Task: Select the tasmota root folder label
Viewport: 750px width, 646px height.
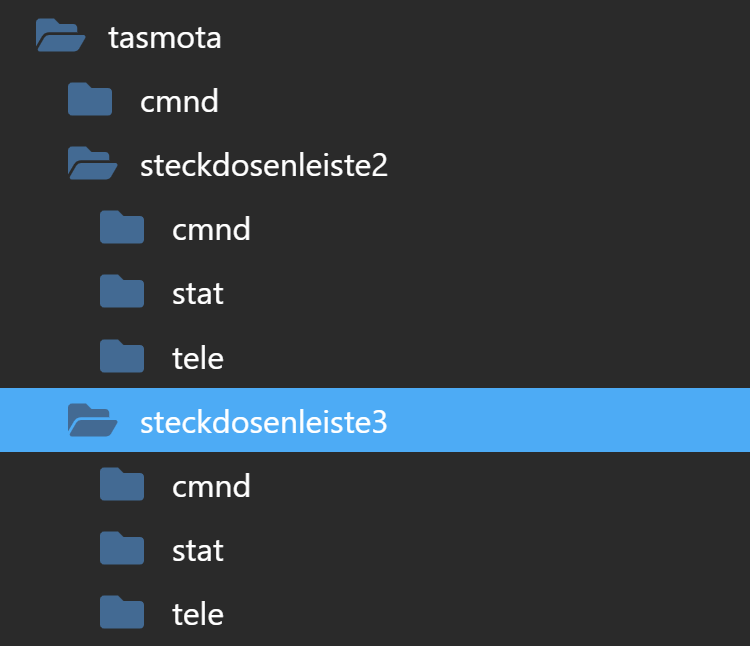Action: click(164, 38)
